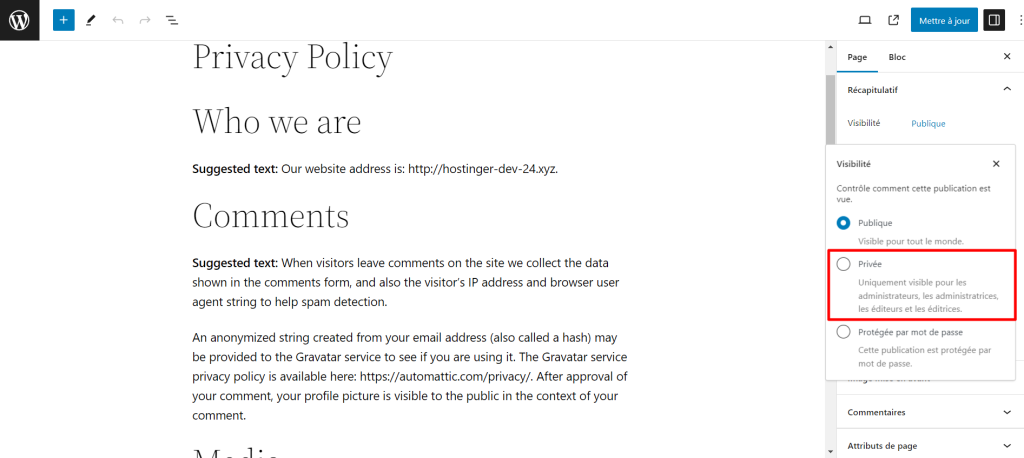This screenshot has width=1024, height=458.
Task: Select the Publique visibility radio button
Action: [x=844, y=223]
